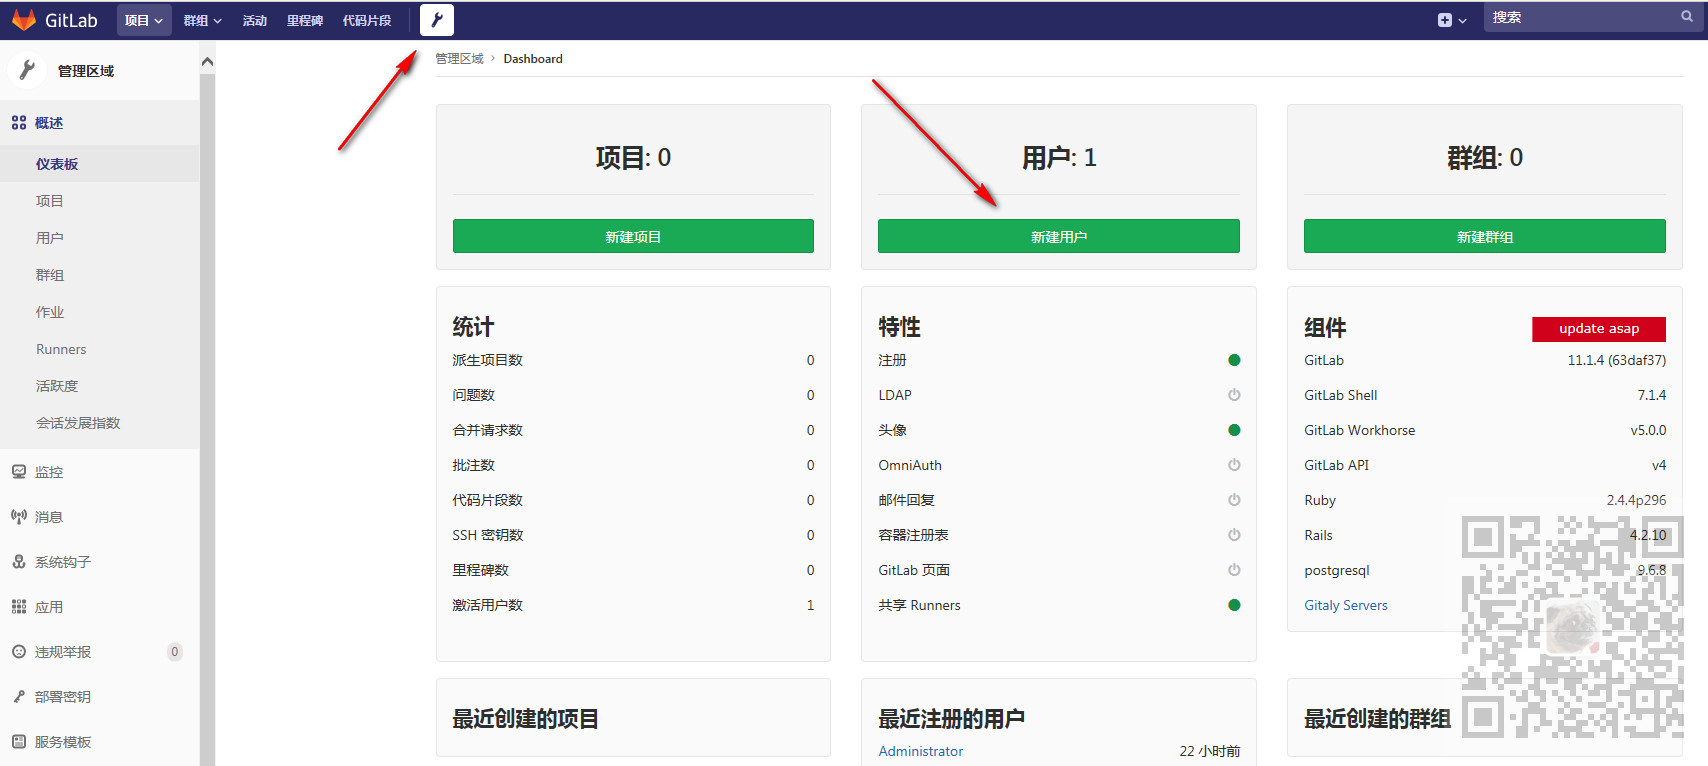The image size is (1708, 766).
Task: Click the 部署密钥 key icon
Action: tap(19, 697)
